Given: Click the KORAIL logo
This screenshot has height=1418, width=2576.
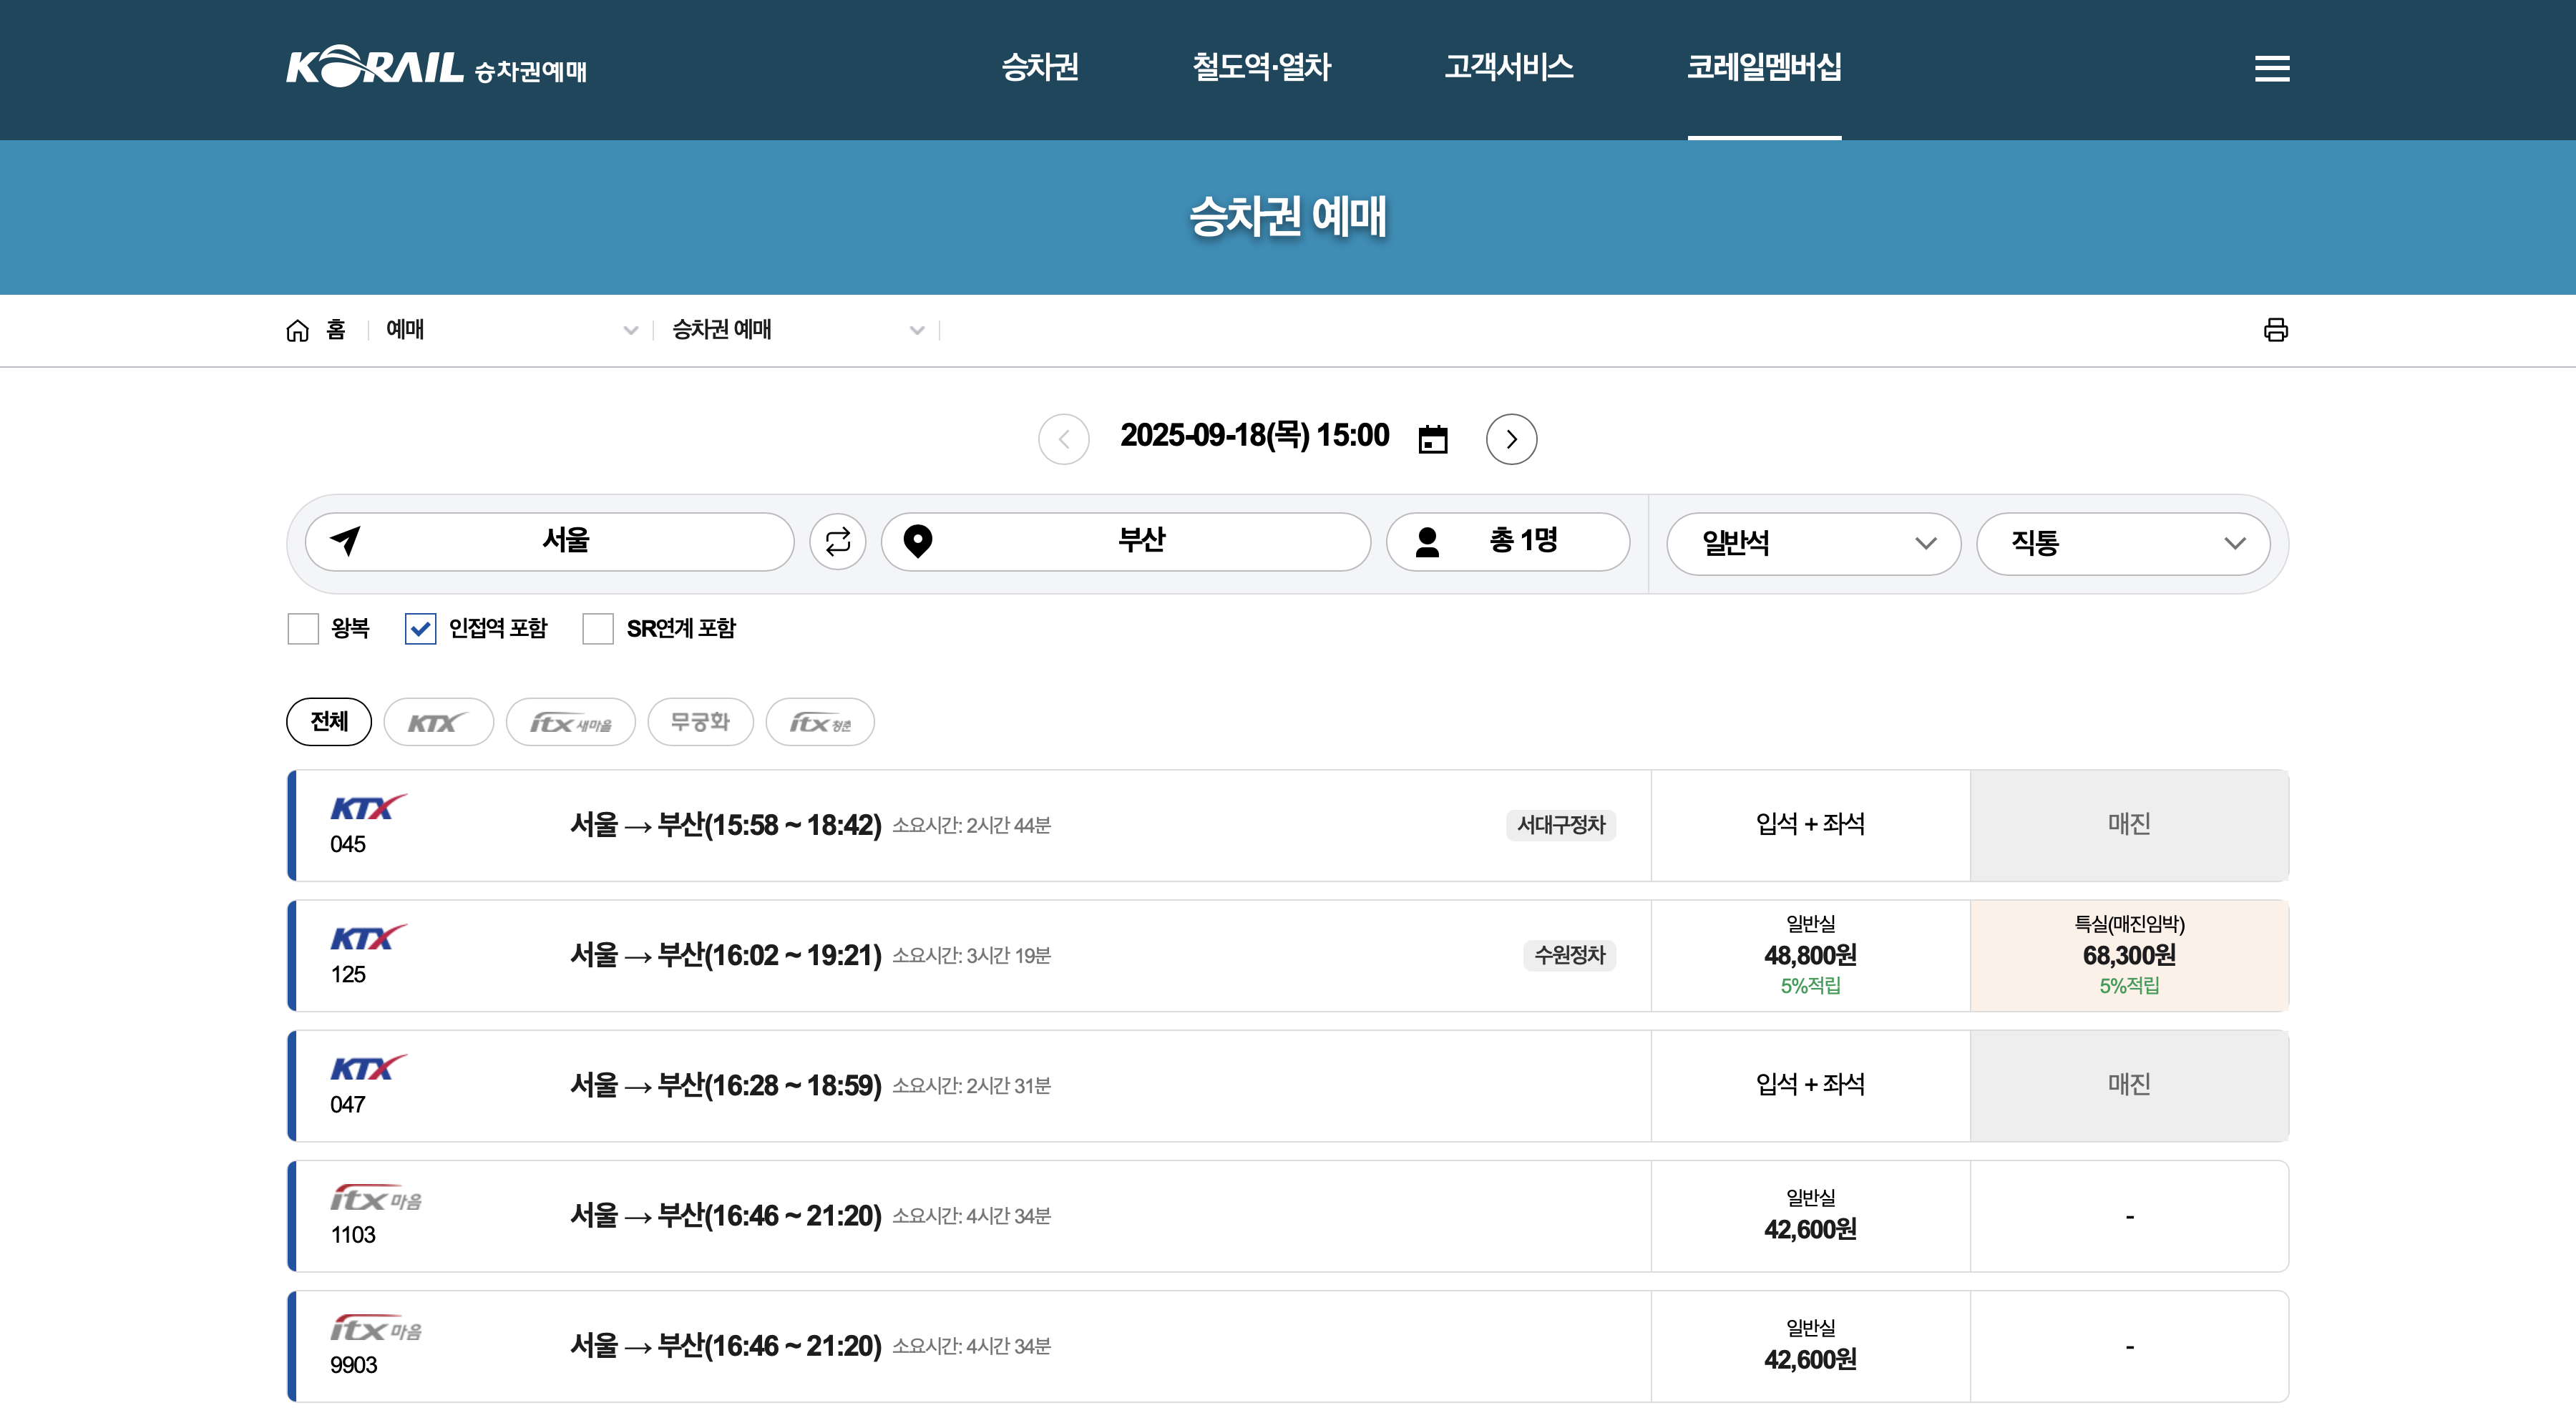Looking at the screenshot, I should (374, 67).
